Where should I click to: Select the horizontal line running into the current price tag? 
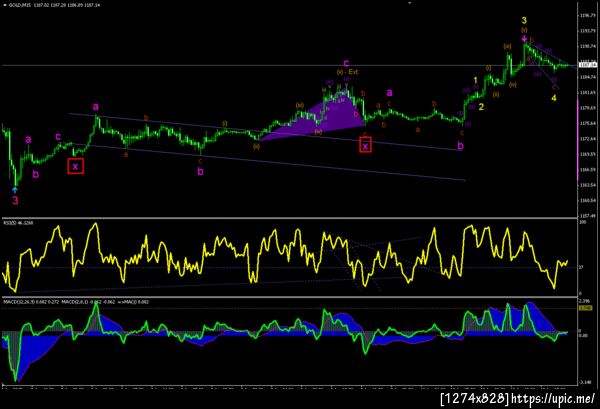289,65
